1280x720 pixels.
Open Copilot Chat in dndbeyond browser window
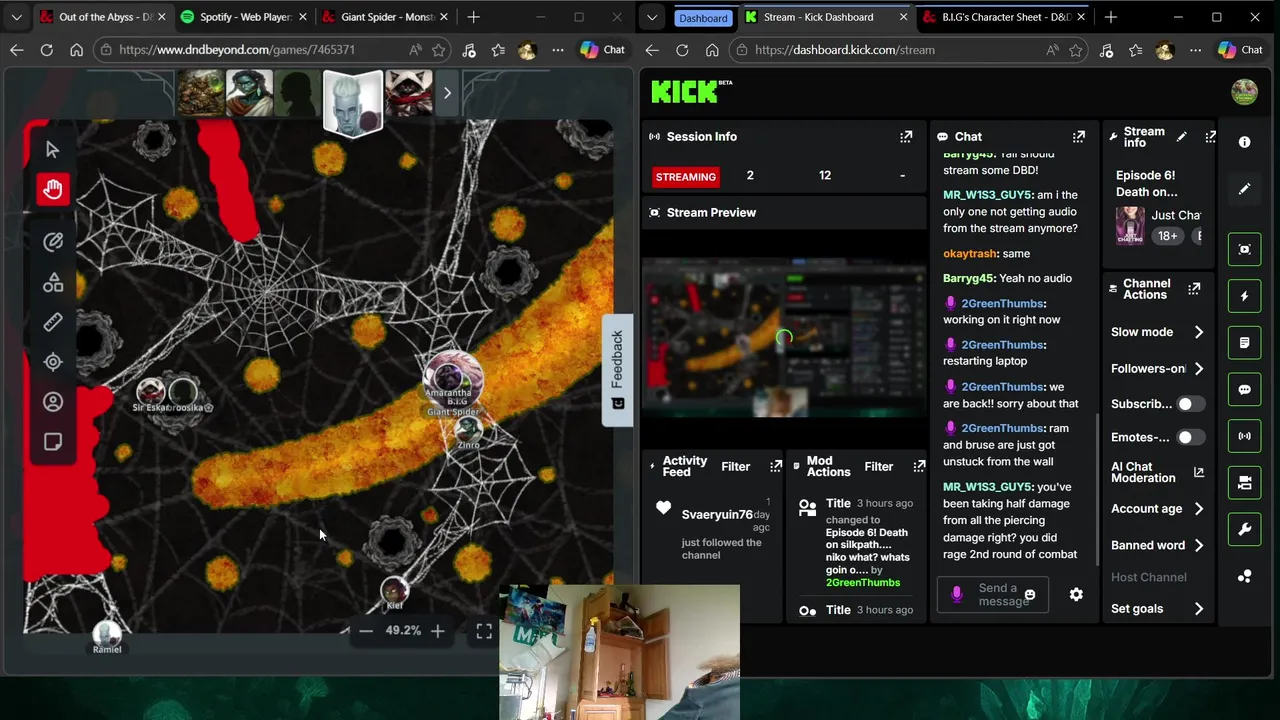point(603,50)
